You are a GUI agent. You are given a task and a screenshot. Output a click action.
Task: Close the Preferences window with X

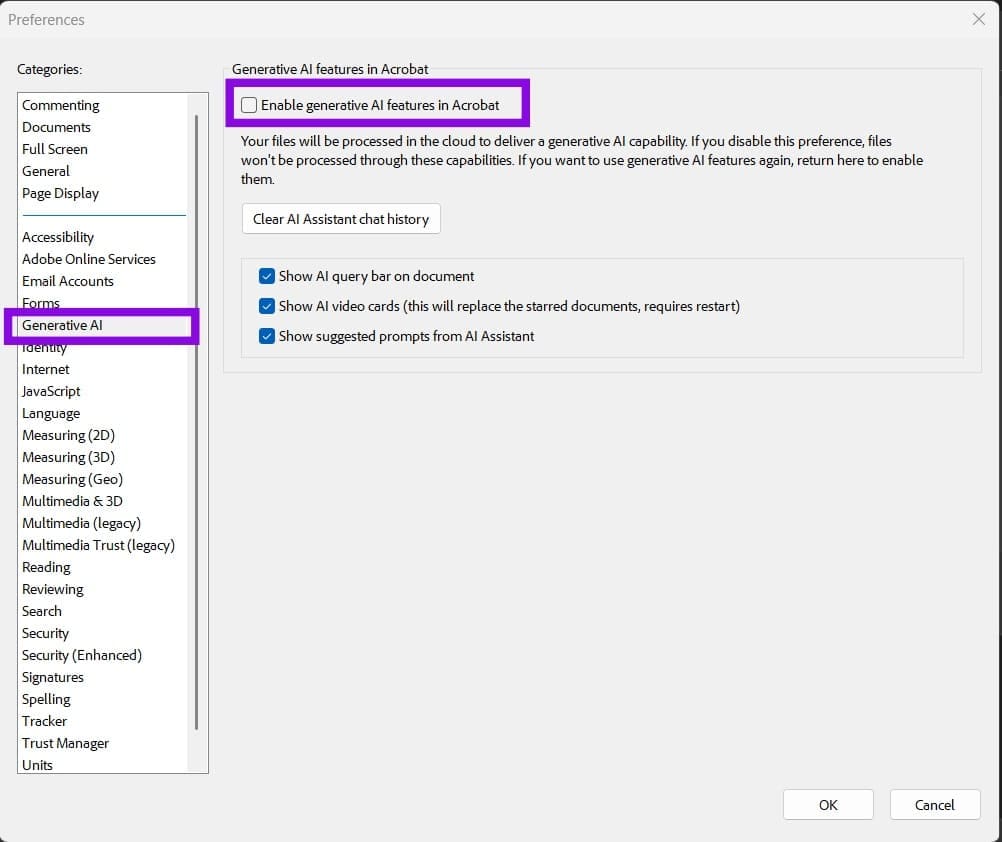(x=978, y=19)
